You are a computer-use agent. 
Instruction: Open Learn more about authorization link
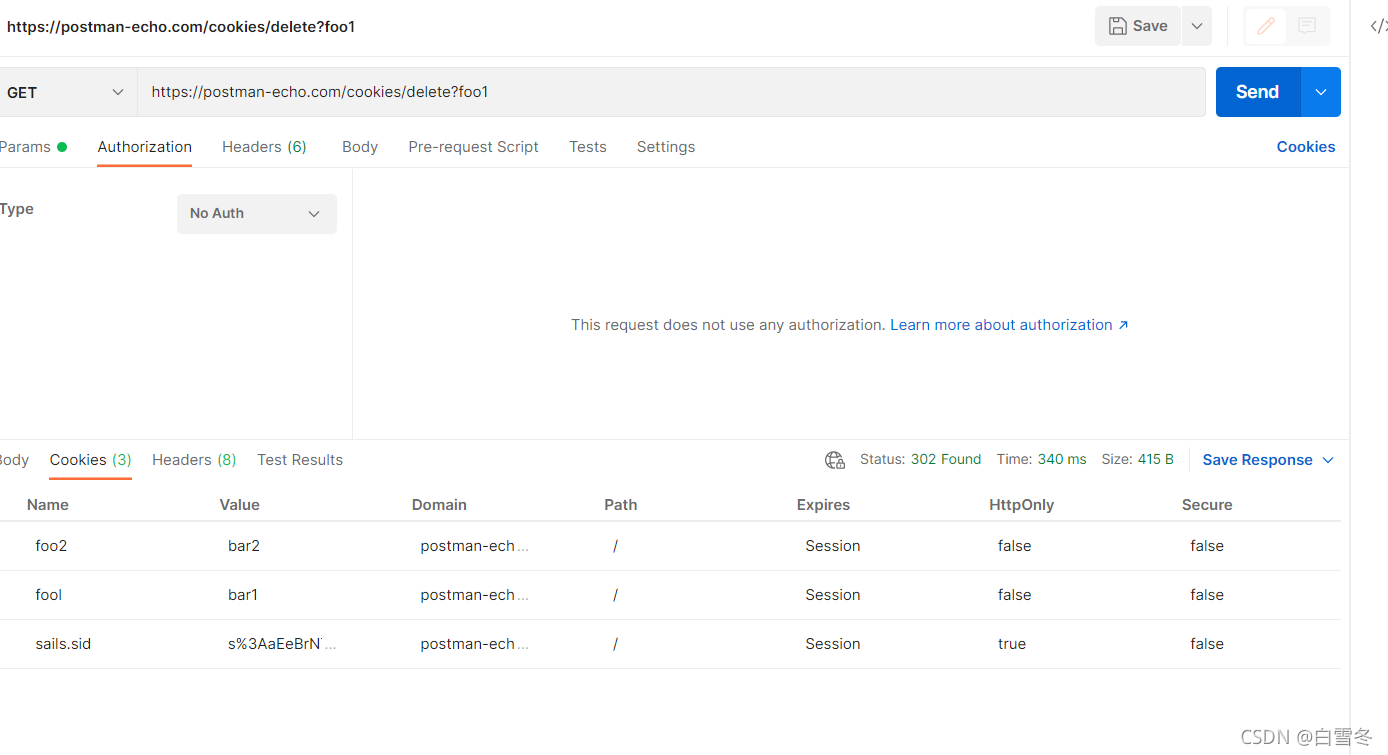[x=1009, y=325]
